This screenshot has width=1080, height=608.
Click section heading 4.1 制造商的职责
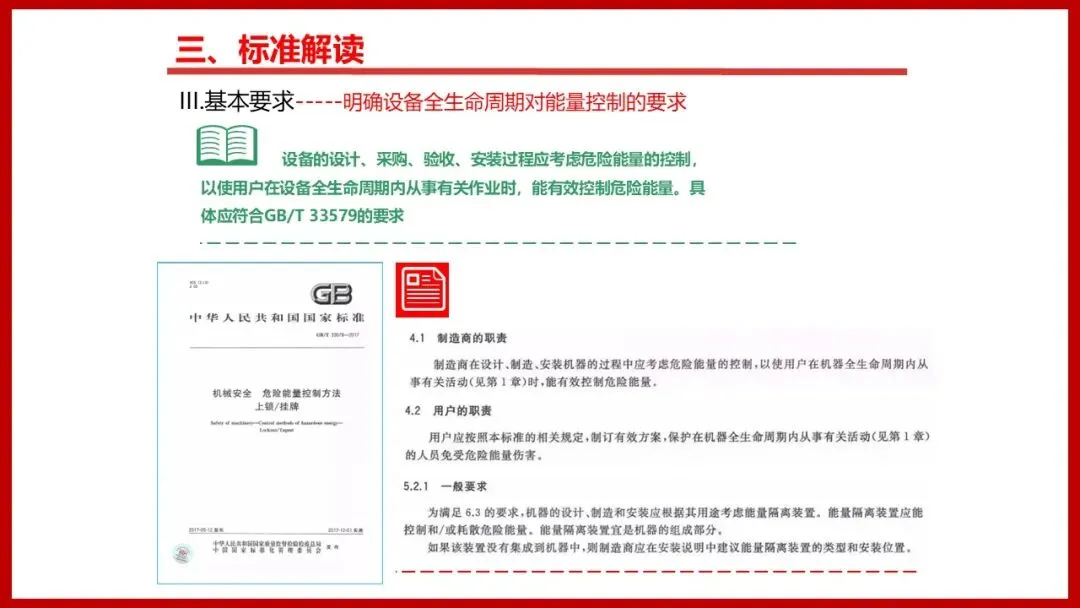(458, 338)
